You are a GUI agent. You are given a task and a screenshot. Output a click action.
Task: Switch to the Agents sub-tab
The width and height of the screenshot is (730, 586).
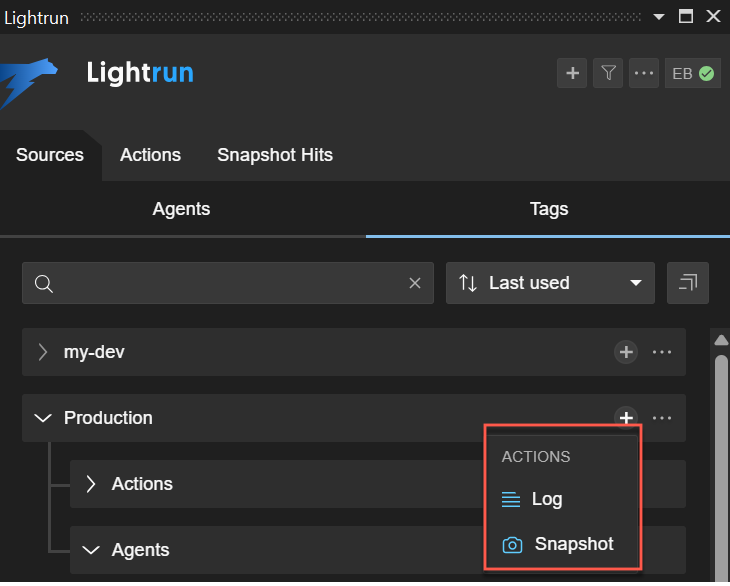(181, 209)
